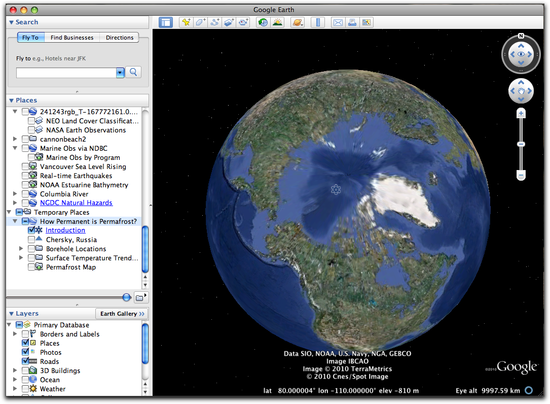Show historical imagery with the clock icon
The width and height of the screenshot is (550, 404).
click(262, 23)
